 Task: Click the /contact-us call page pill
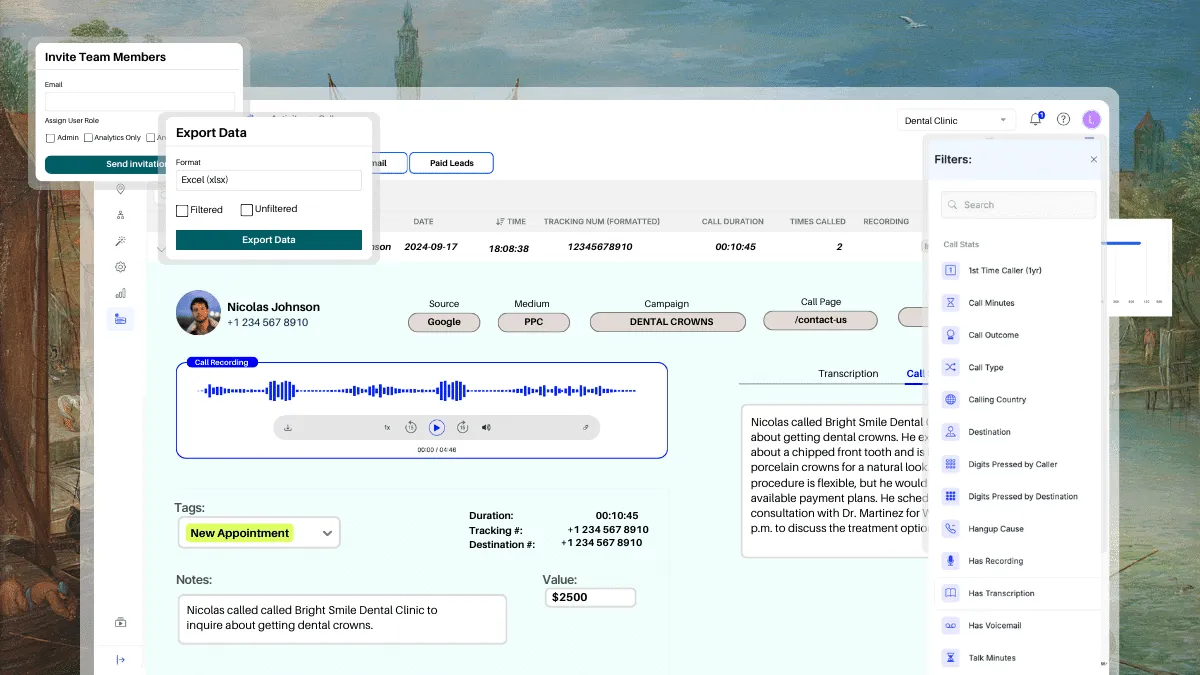(x=820, y=320)
